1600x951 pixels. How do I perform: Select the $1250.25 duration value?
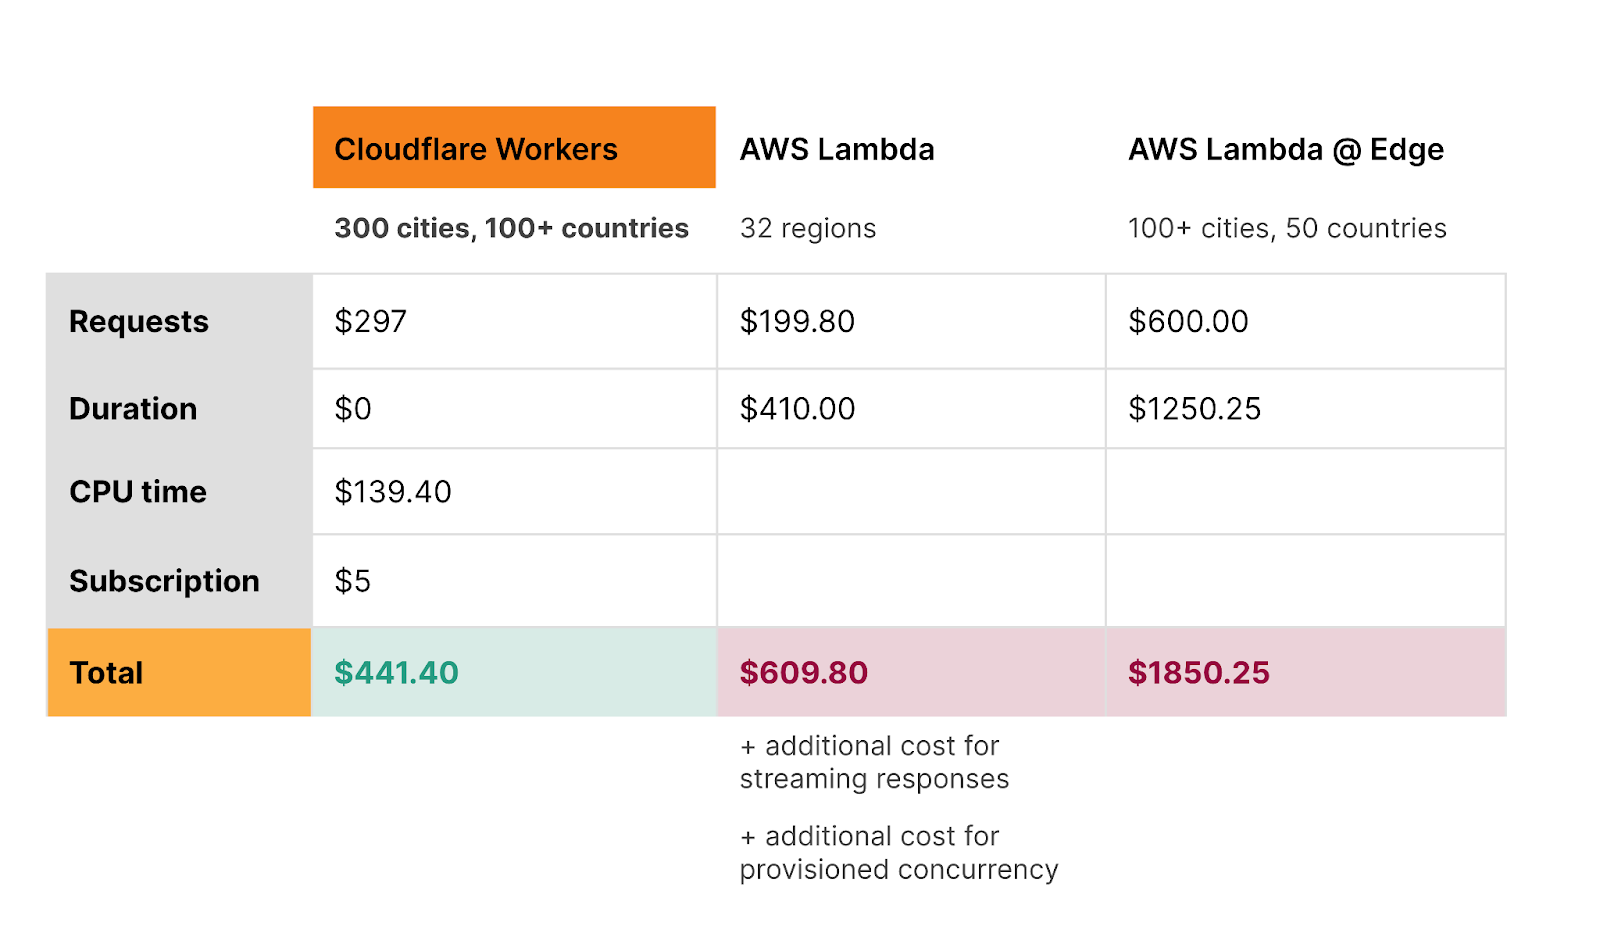(1194, 408)
